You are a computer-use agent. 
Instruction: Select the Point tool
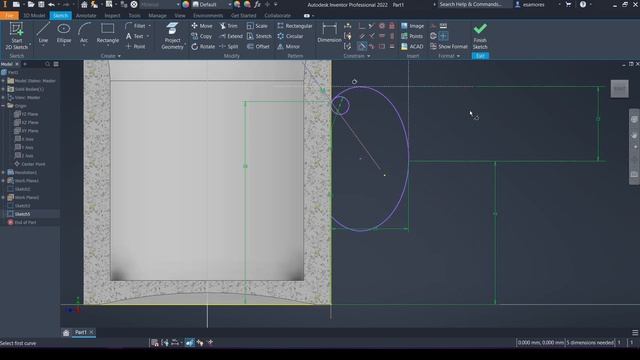point(136,47)
